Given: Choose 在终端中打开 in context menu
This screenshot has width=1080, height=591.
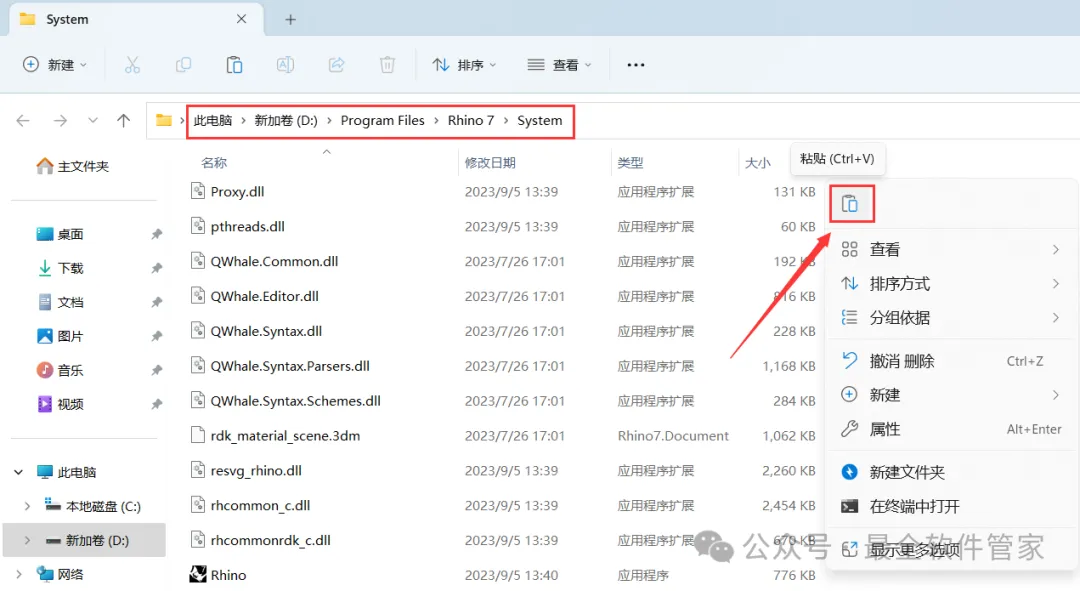Looking at the screenshot, I should [x=951, y=506].
